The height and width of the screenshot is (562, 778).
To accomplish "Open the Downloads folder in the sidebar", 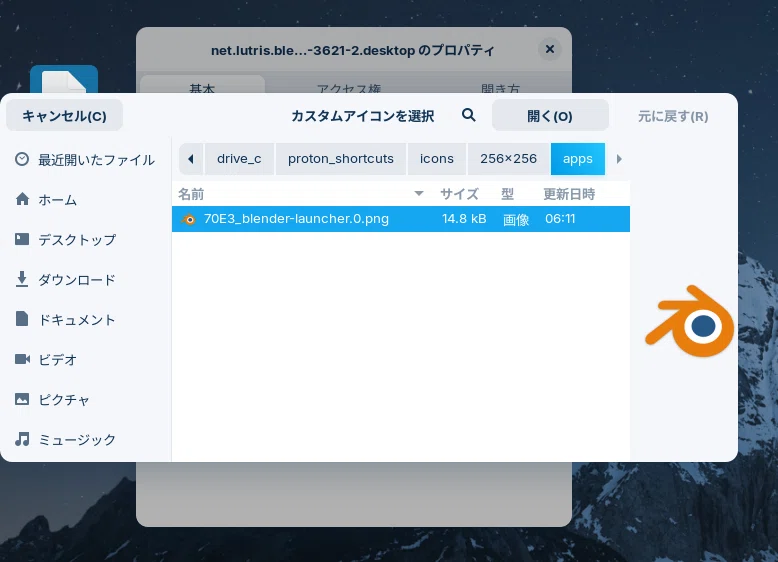I will coord(85,279).
